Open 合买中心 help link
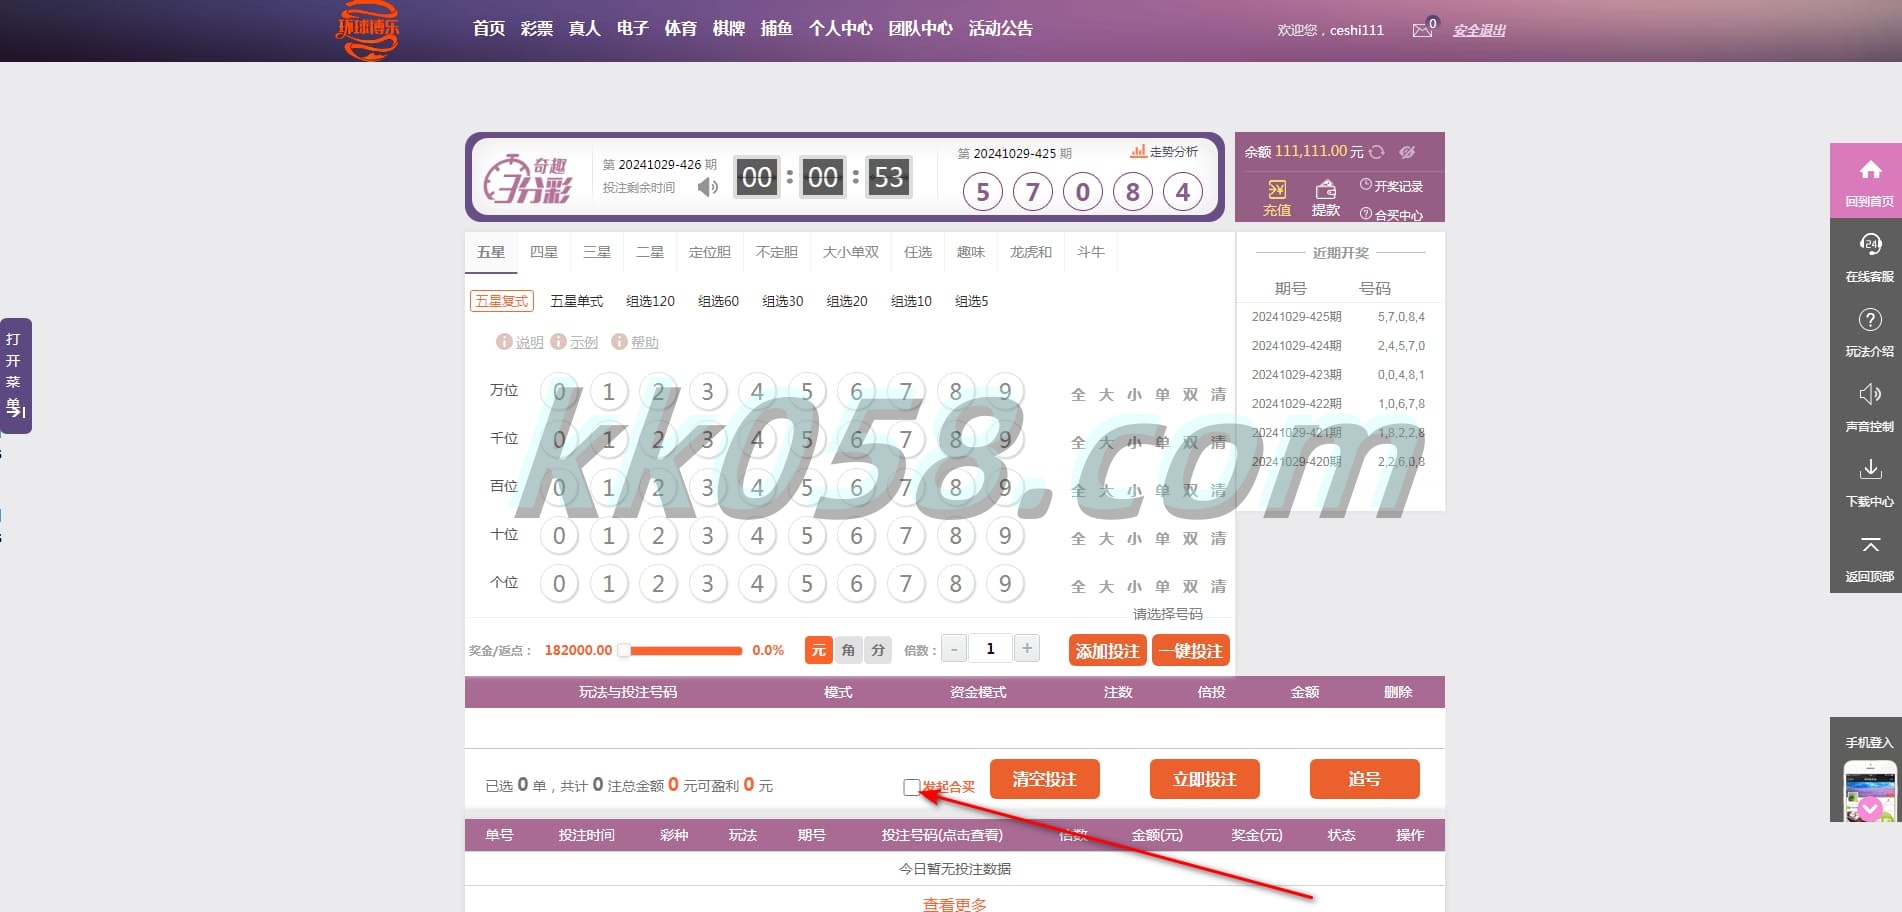 [x=1391, y=215]
